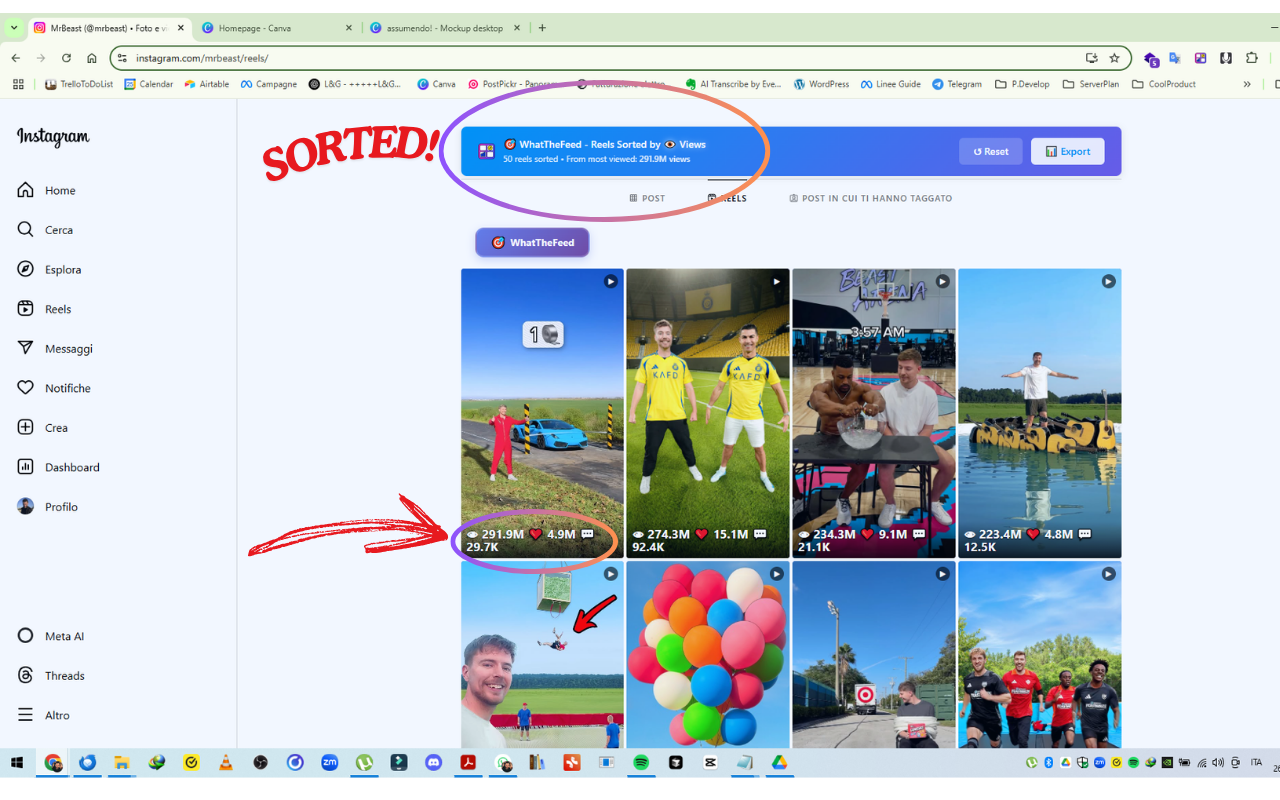Open the 223.4M views water reel
The image size is (1280, 800).
[x=1040, y=413]
